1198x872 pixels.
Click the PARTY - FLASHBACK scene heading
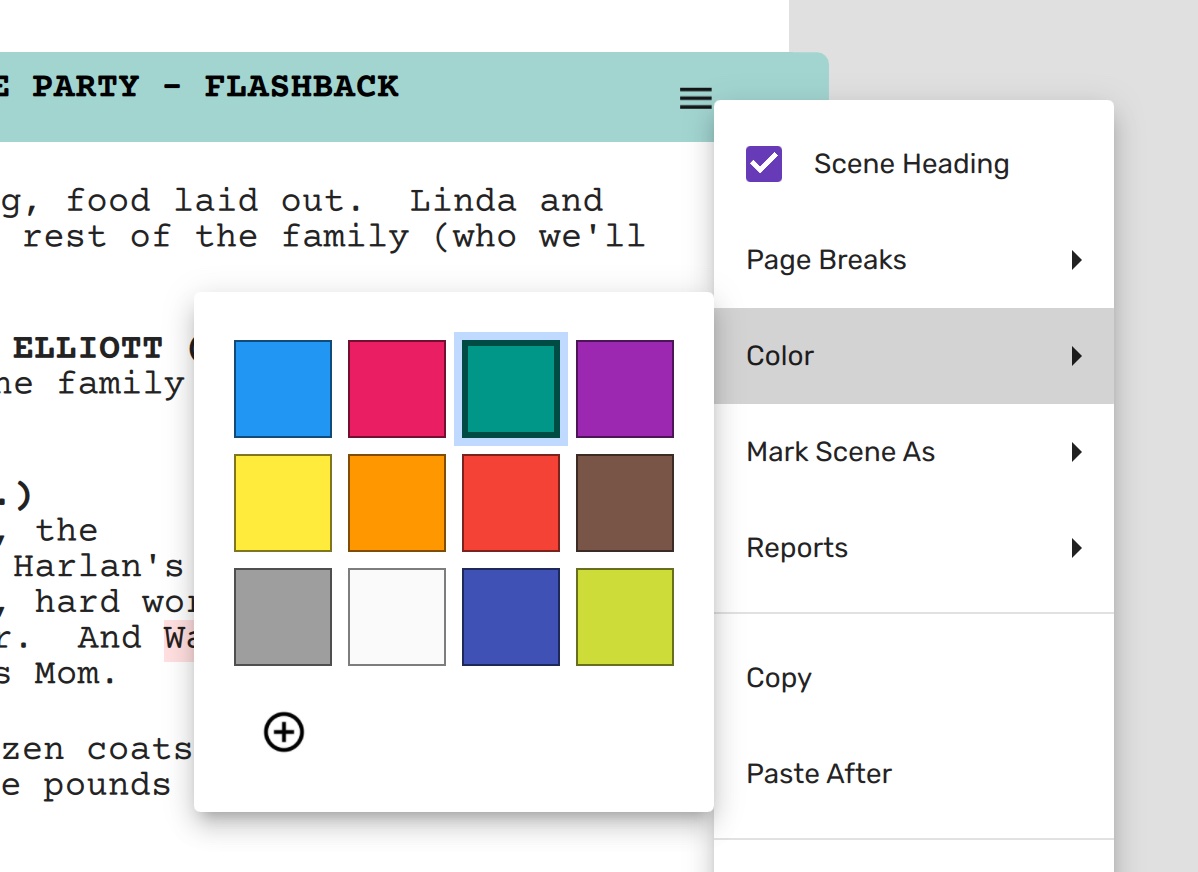coord(215,87)
